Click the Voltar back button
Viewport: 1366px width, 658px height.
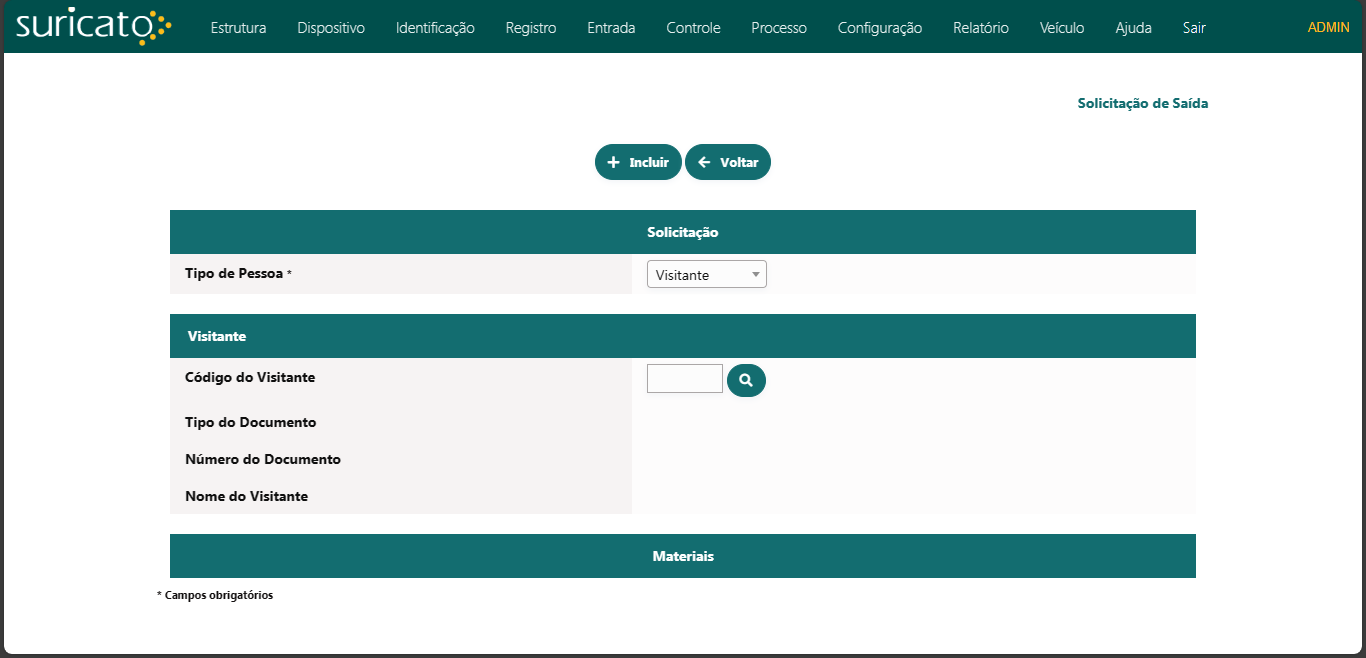728,162
